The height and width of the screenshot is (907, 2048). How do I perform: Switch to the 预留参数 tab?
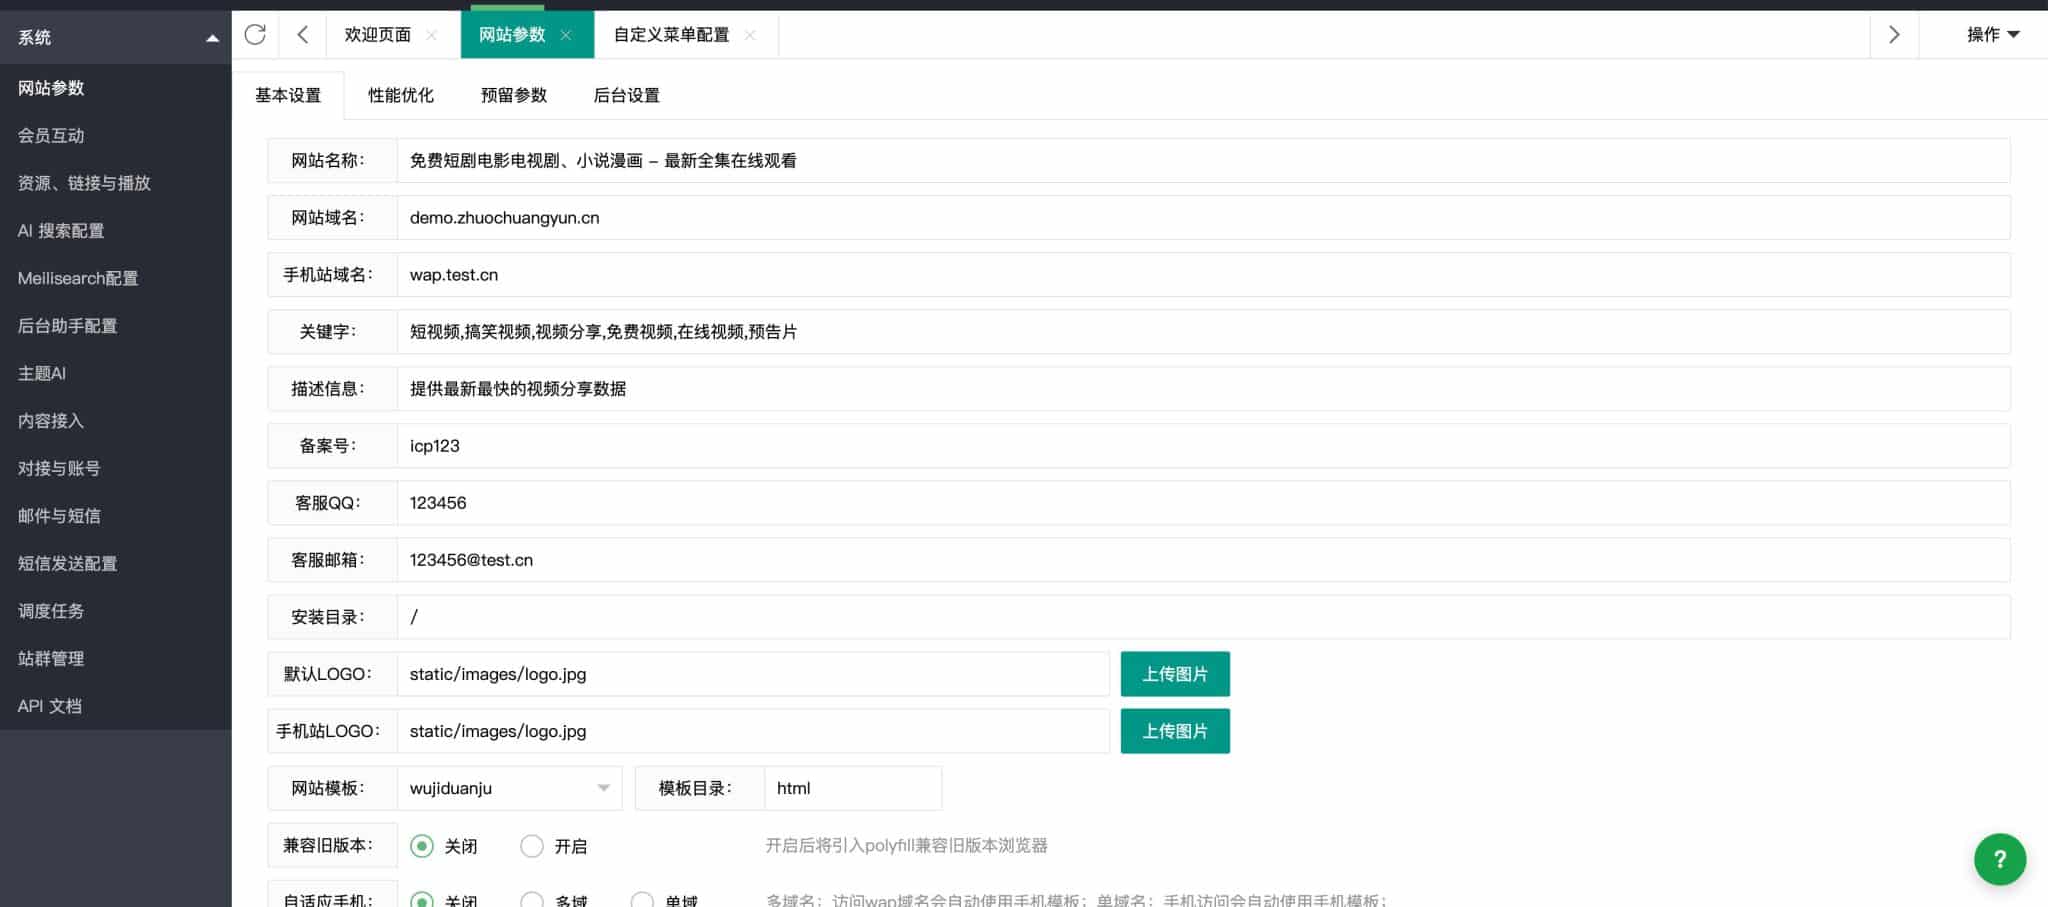coord(514,95)
